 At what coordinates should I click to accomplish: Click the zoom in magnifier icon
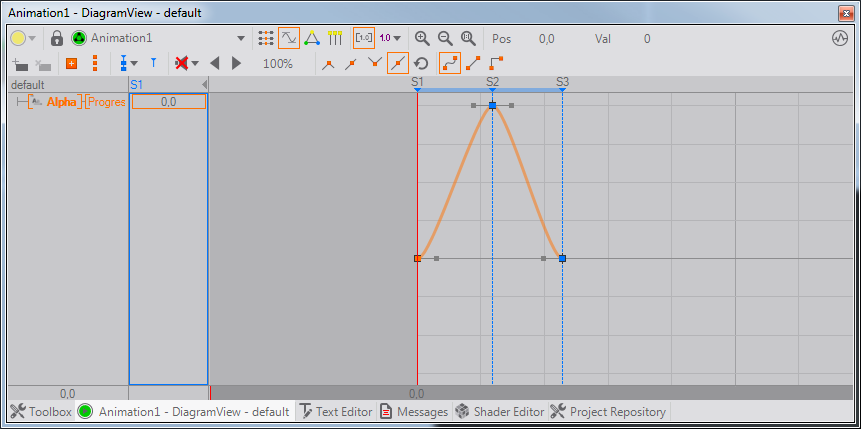[x=422, y=38]
